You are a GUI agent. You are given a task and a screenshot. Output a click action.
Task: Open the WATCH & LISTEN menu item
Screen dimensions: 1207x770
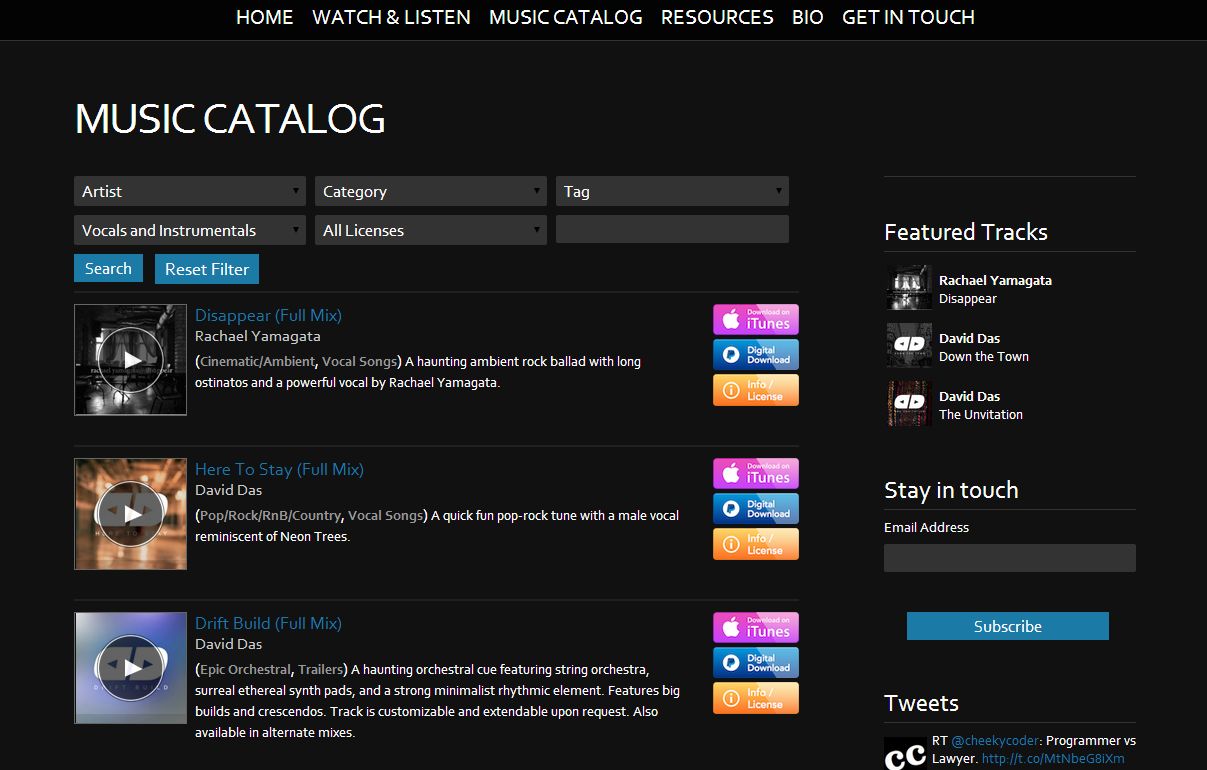[x=391, y=17]
